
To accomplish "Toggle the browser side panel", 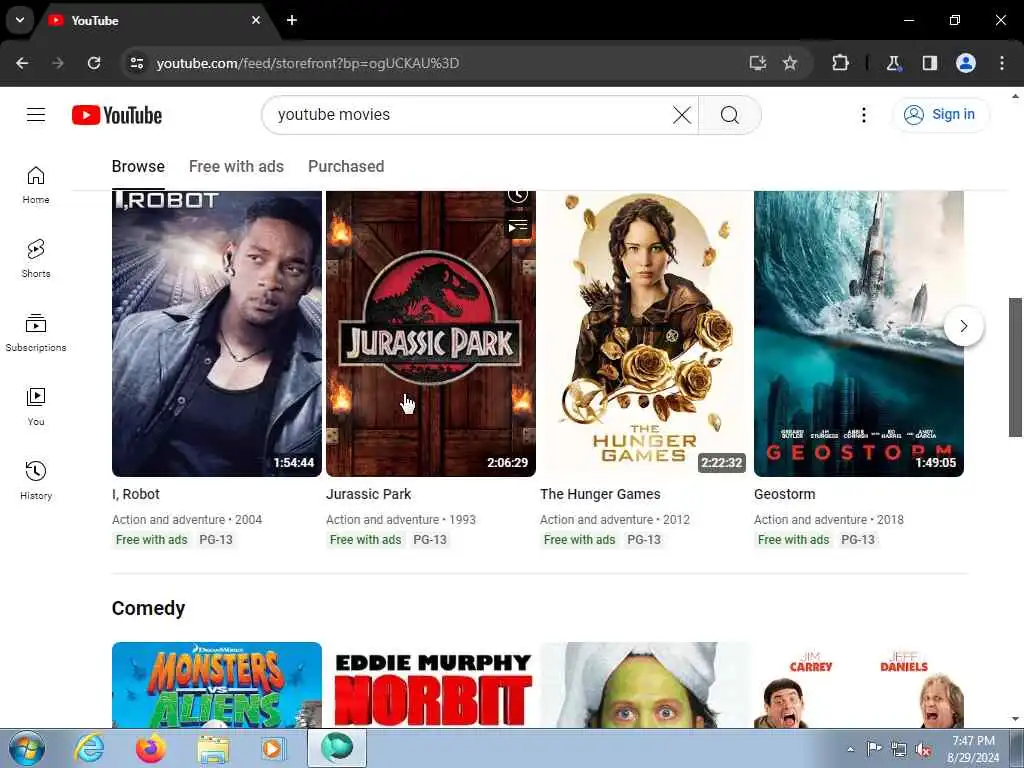I will (930, 63).
